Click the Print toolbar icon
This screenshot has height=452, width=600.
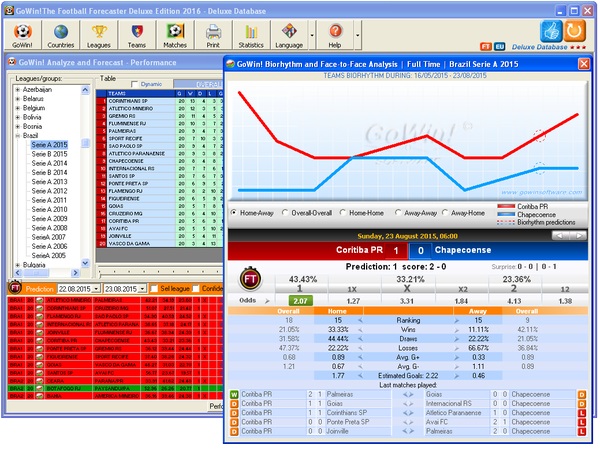pyautogui.click(x=213, y=35)
